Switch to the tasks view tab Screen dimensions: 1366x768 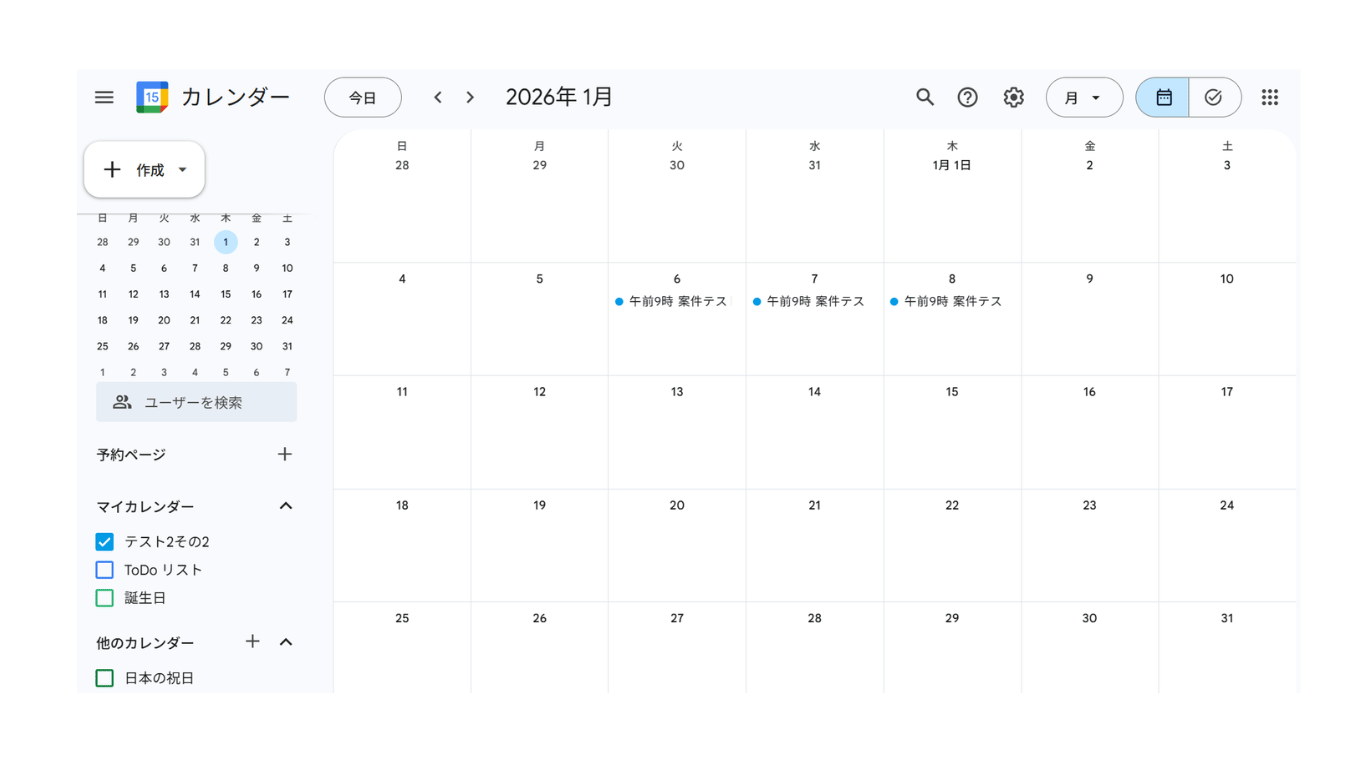point(1214,97)
